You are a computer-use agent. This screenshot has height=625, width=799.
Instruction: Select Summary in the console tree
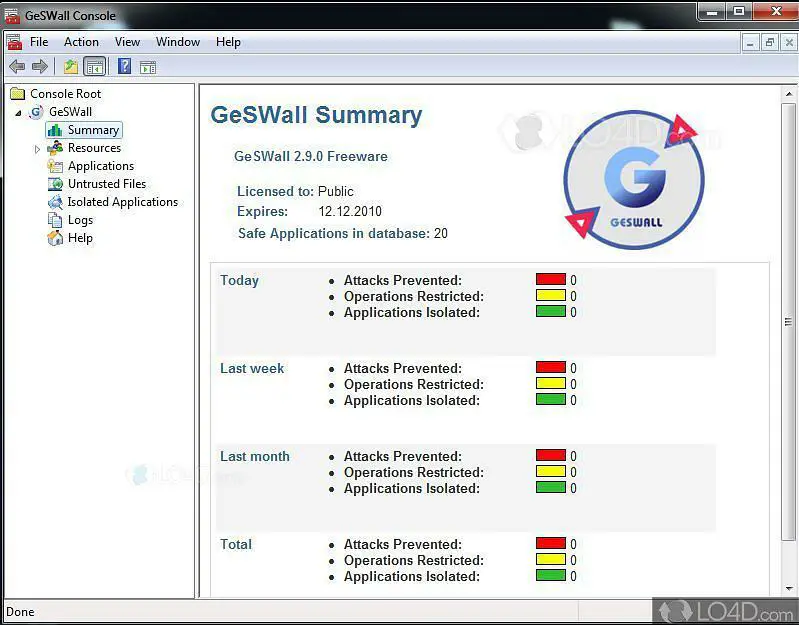[93, 130]
